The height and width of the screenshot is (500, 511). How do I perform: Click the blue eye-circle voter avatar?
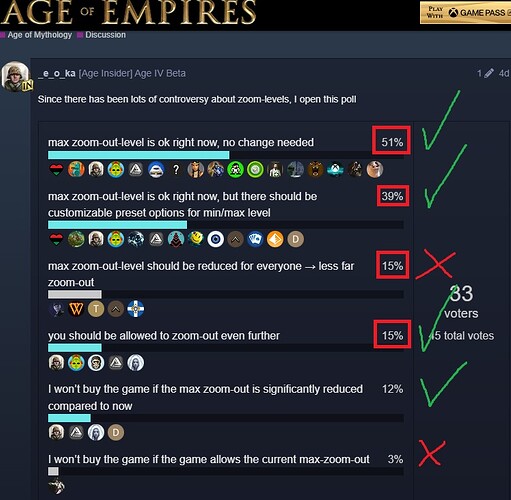(215, 239)
